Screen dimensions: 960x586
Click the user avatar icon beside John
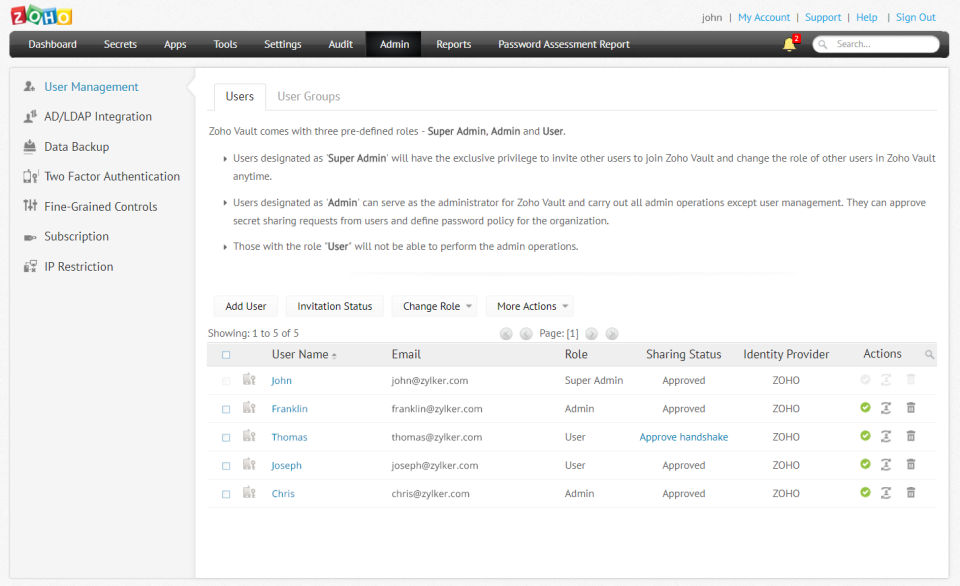tap(249, 379)
